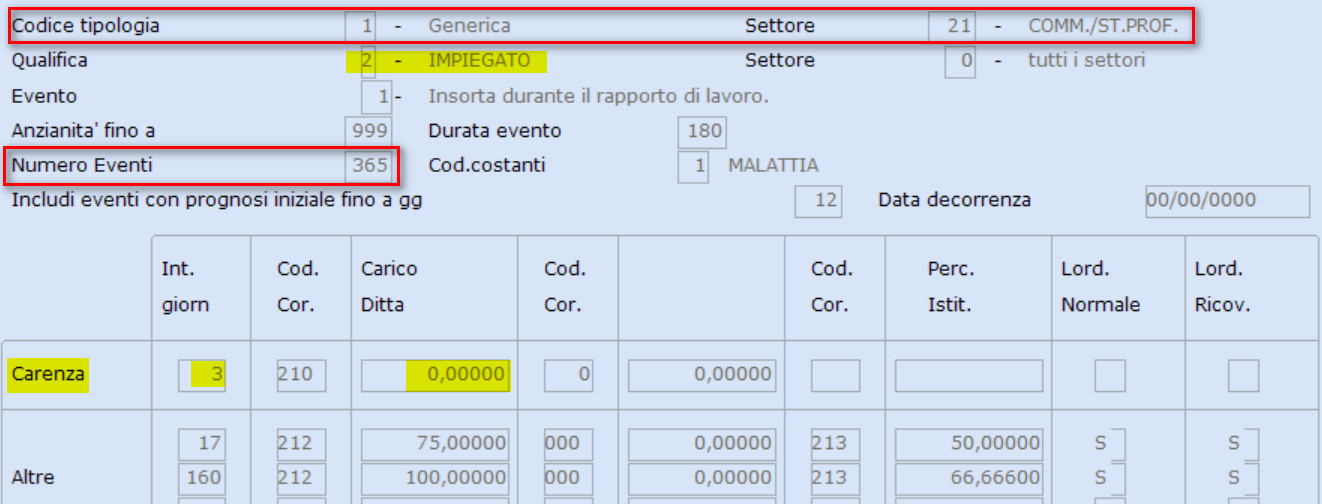
Task: Click the Evento code field
Action: pyautogui.click(x=377, y=97)
